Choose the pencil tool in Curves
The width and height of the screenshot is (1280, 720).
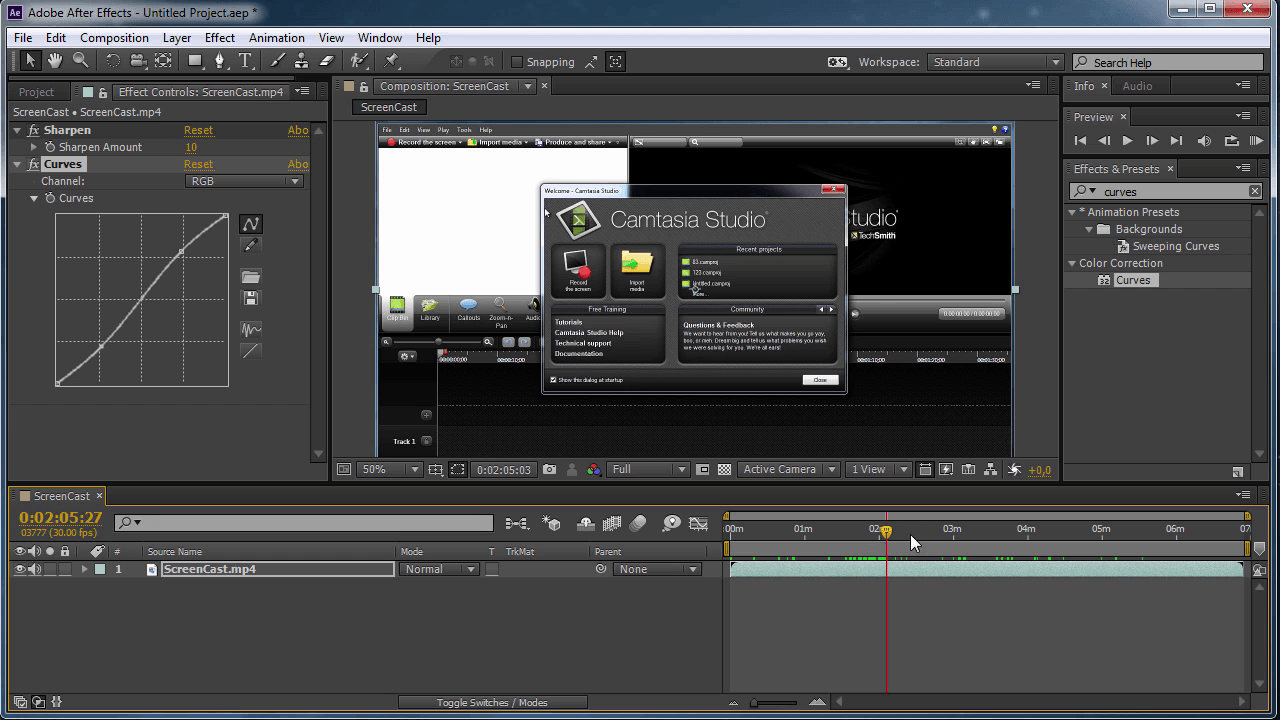tap(251, 245)
